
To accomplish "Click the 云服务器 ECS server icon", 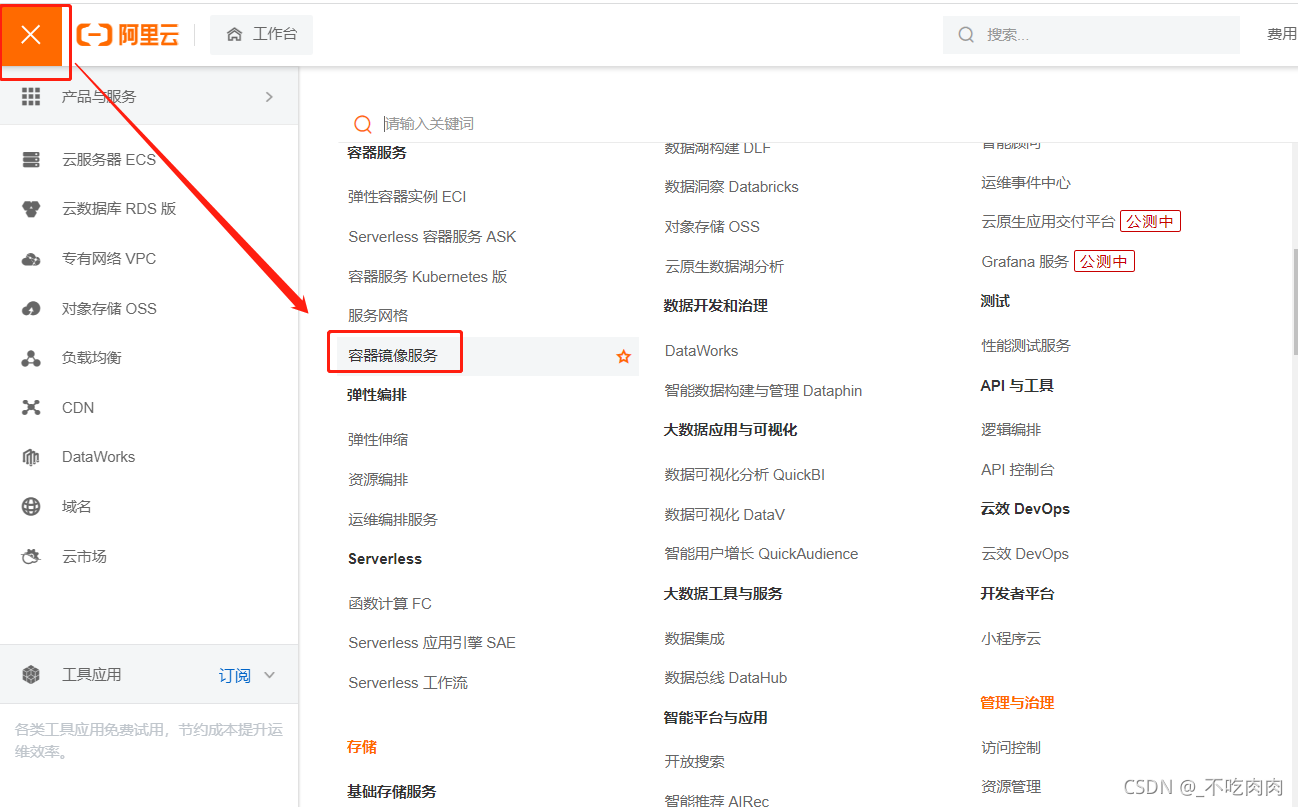I will click(x=31, y=160).
